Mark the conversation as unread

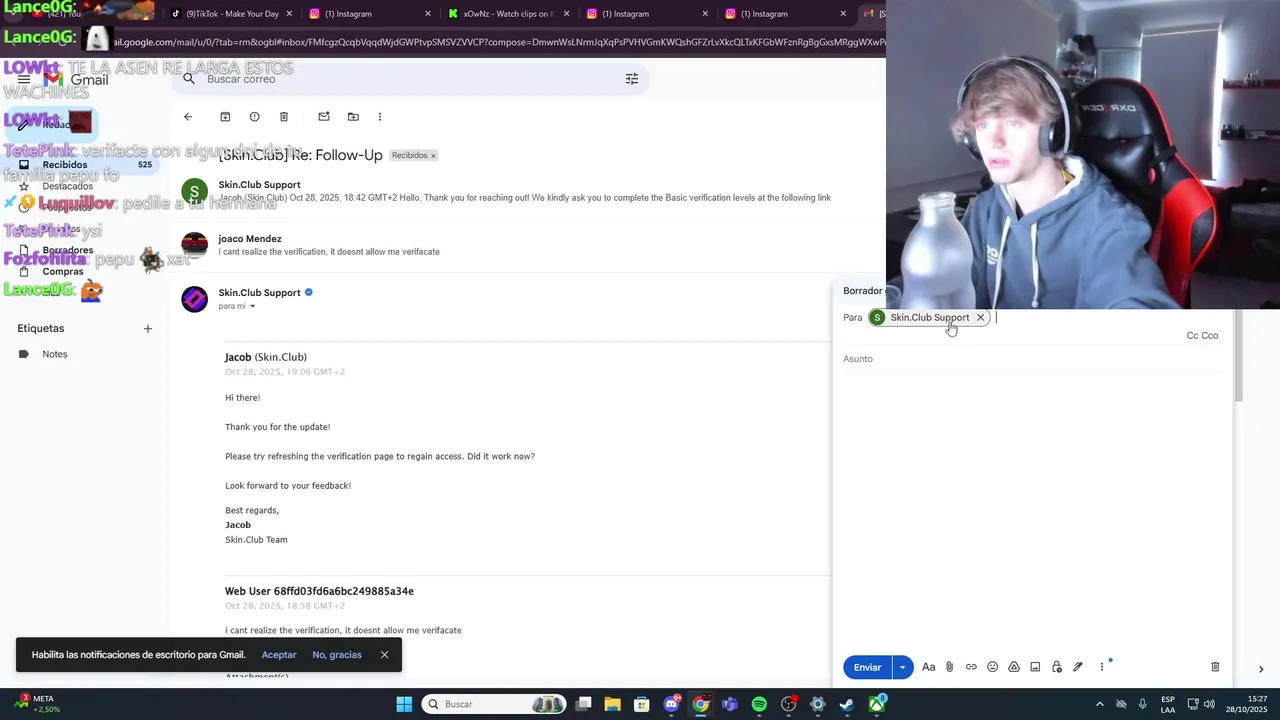click(324, 117)
